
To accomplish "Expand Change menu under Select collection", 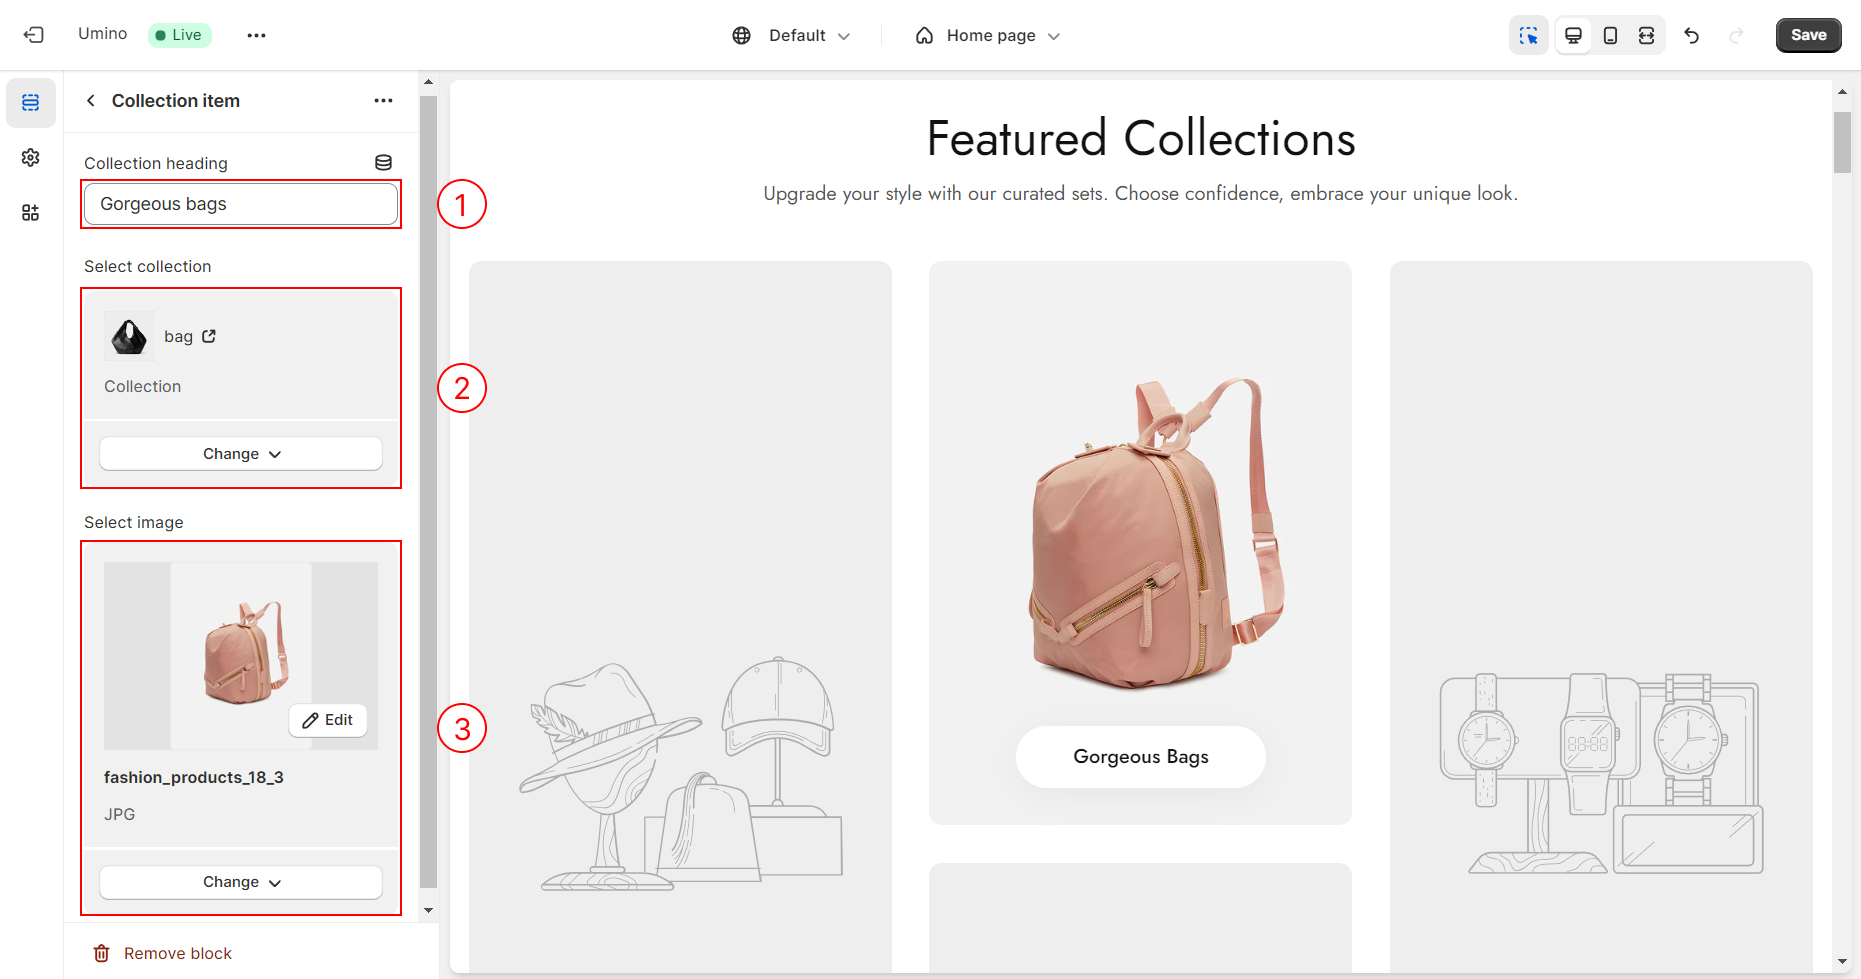I will click(x=241, y=454).
